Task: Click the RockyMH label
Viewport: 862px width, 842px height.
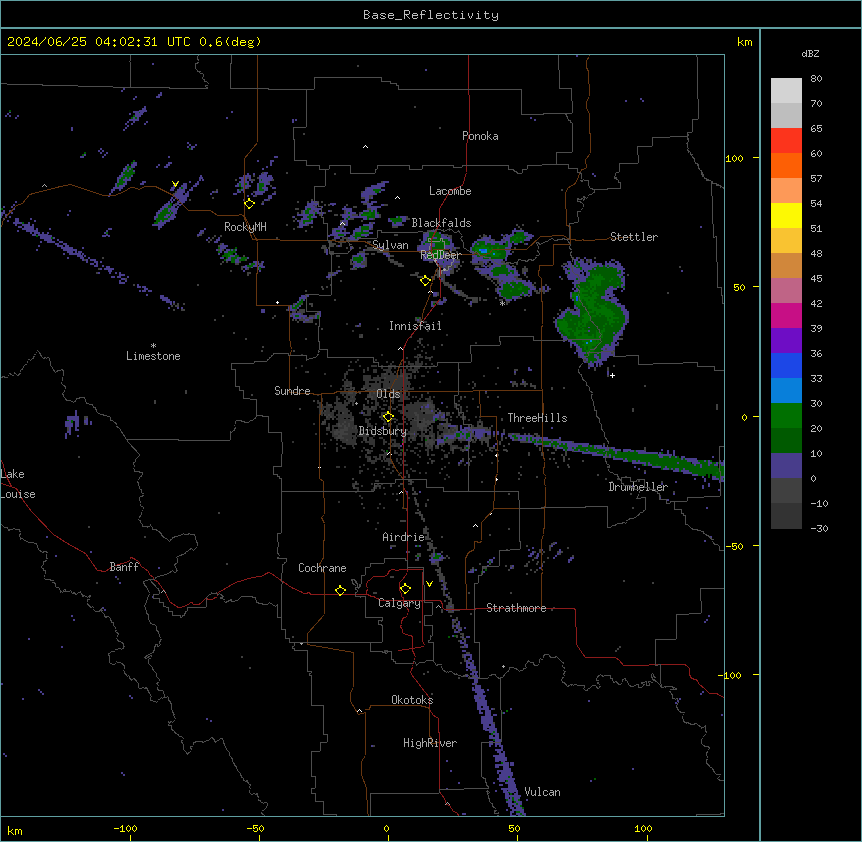Action: 245,226
